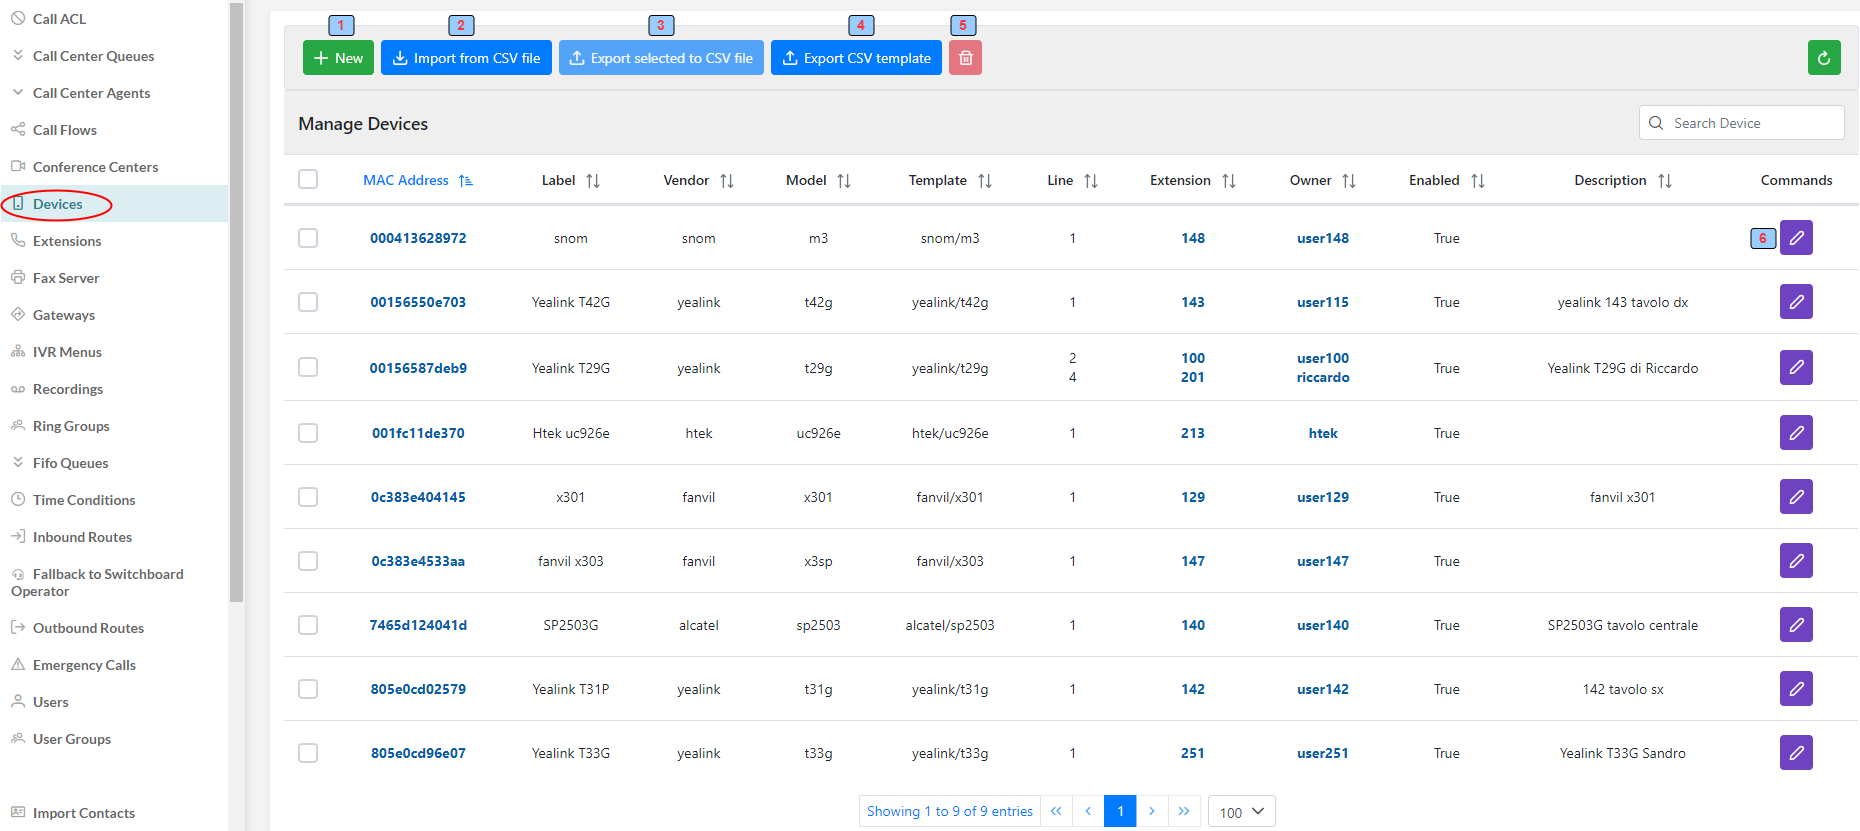Mark checkbox for device 805e0cd02579

pyautogui.click(x=308, y=689)
